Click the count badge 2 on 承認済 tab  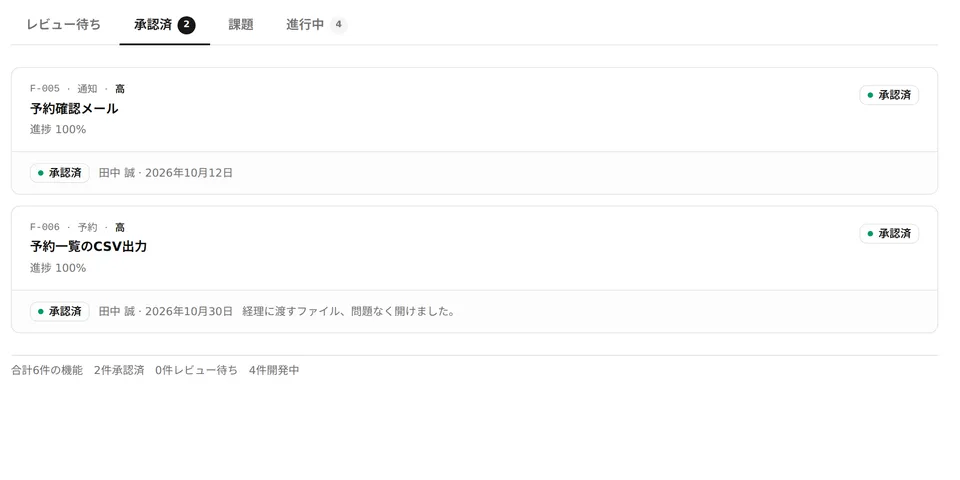tap(187, 25)
